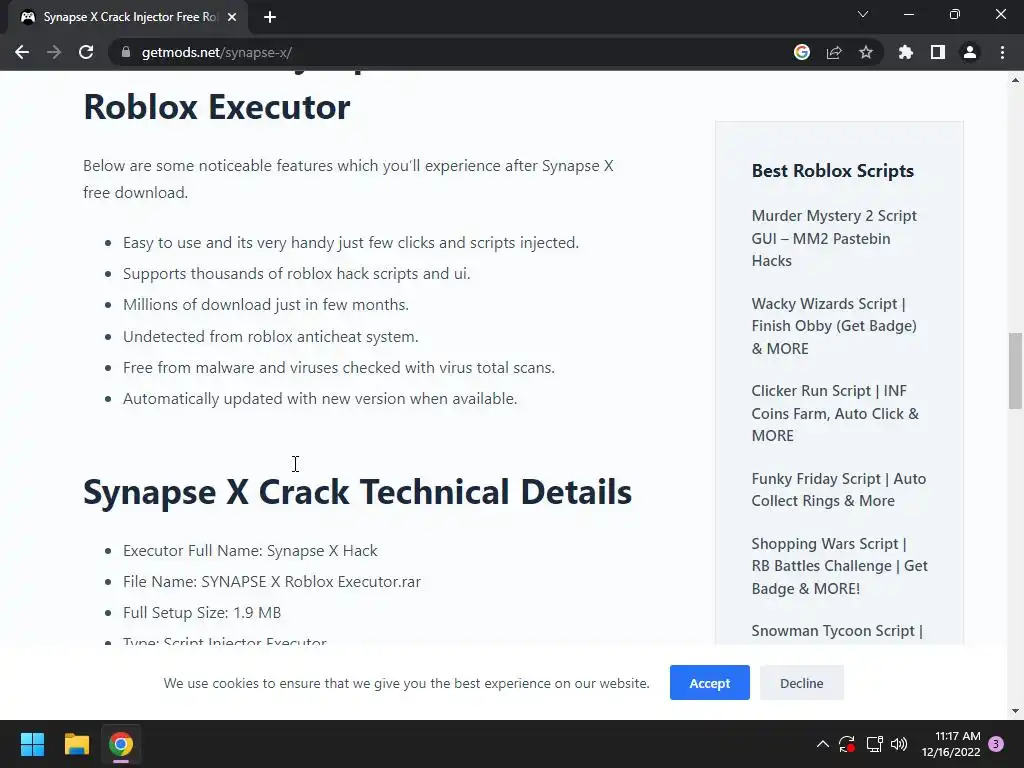Click the Google icon in address bar
The height and width of the screenshot is (768, 1024).
(x=801, y=52)
